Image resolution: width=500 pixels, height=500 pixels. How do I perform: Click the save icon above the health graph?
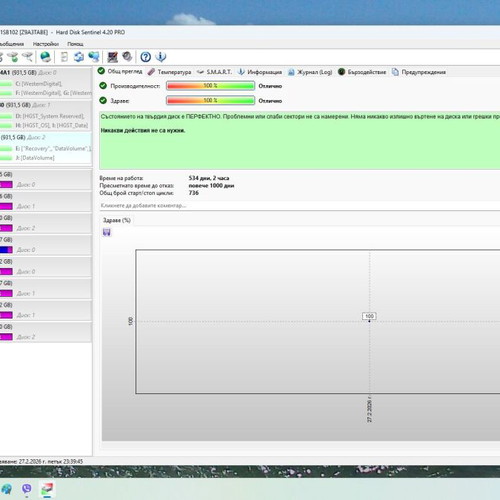pos(107,232)
